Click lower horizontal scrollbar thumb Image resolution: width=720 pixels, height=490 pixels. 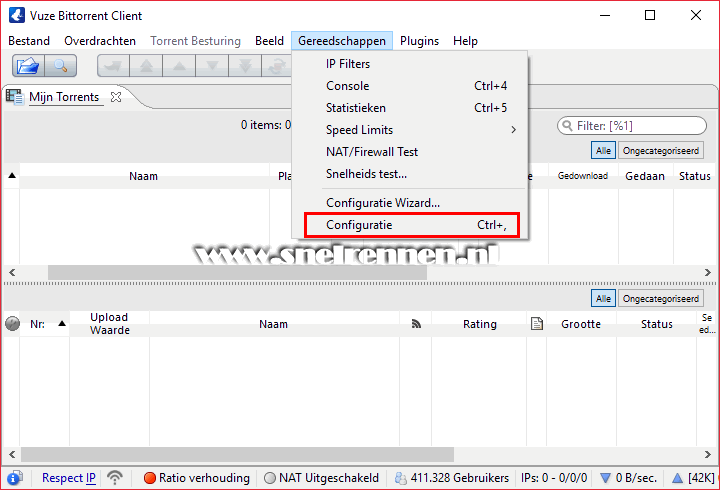pyautogui.click(x=237, y=454)
